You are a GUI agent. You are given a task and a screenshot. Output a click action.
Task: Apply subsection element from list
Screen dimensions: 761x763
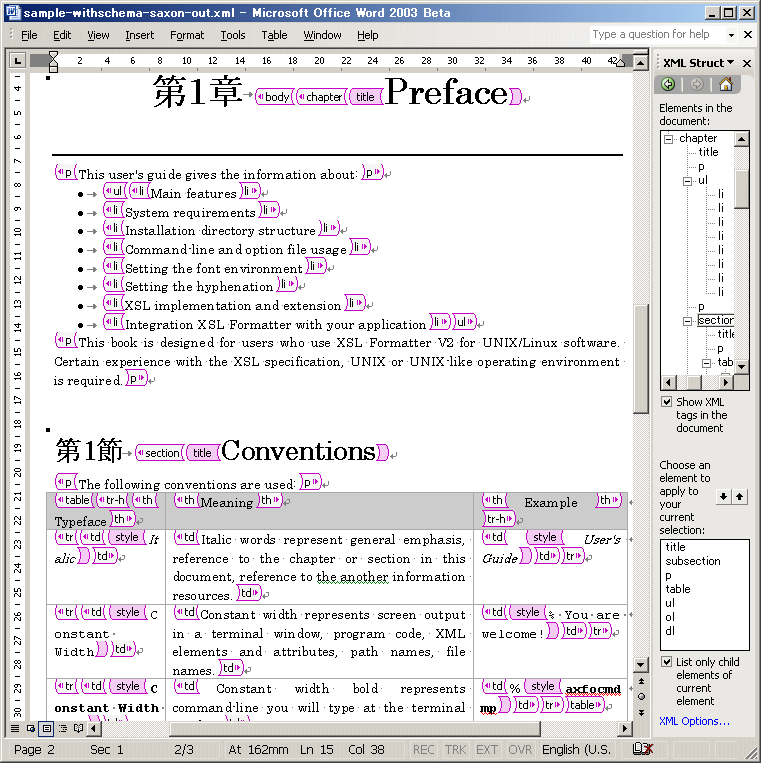pos(693,561)
